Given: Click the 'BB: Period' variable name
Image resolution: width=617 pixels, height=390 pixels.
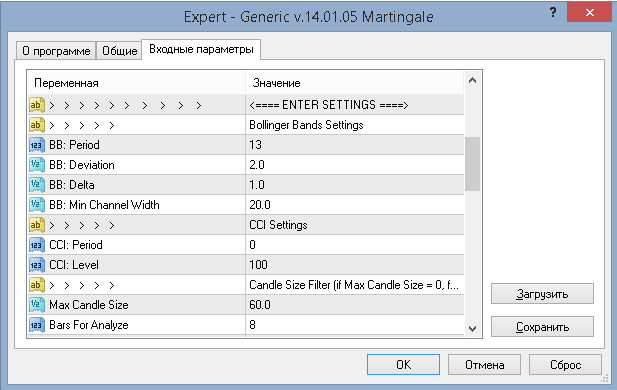Looking at the screenshot, I should 74,145.
